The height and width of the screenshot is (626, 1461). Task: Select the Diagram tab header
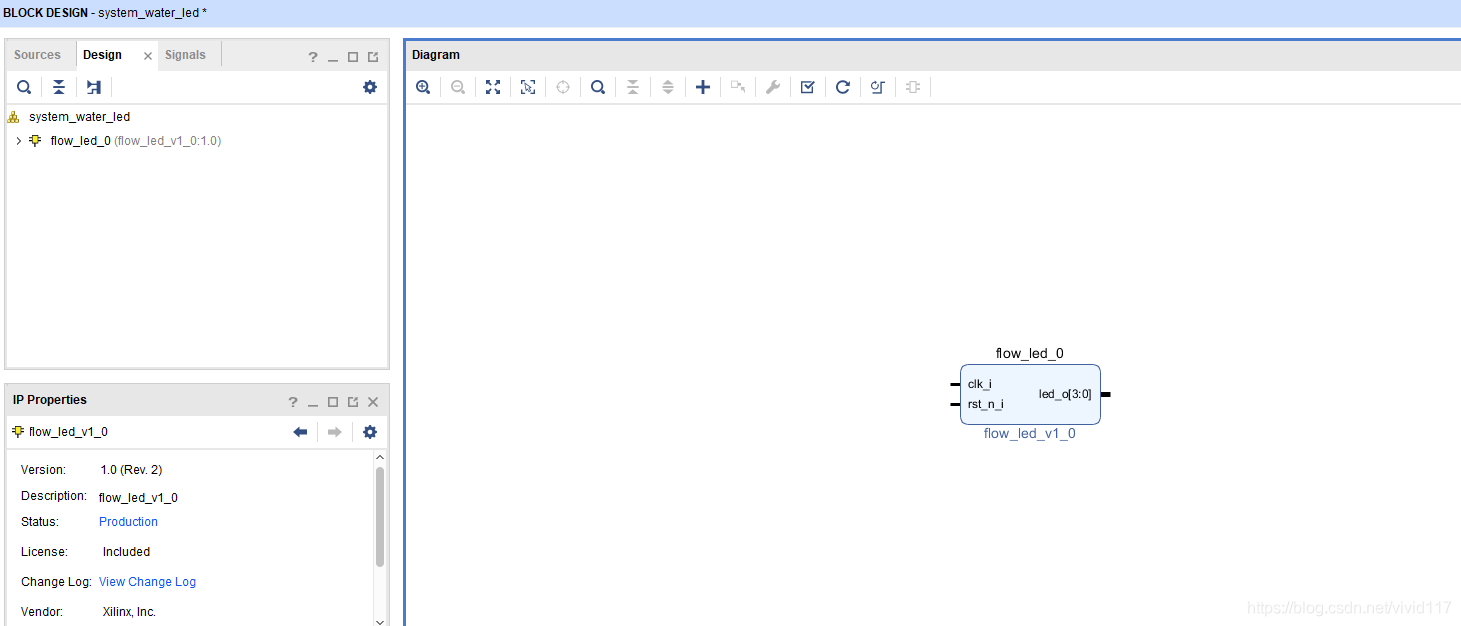[436, 55]
